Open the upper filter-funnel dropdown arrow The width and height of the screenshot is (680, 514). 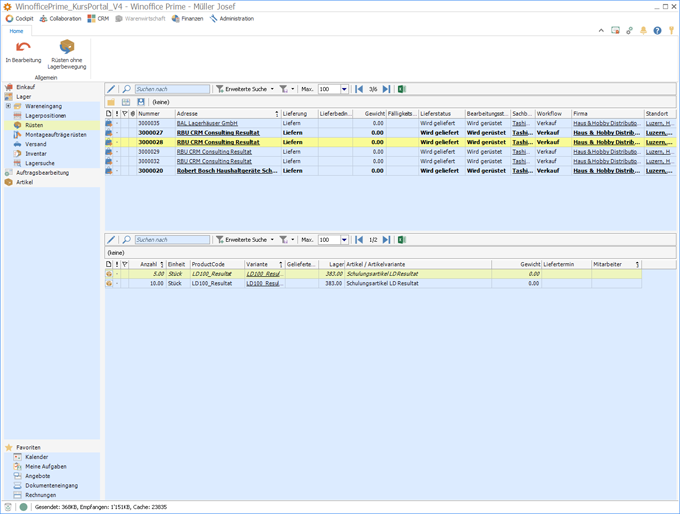coord(293,89)
